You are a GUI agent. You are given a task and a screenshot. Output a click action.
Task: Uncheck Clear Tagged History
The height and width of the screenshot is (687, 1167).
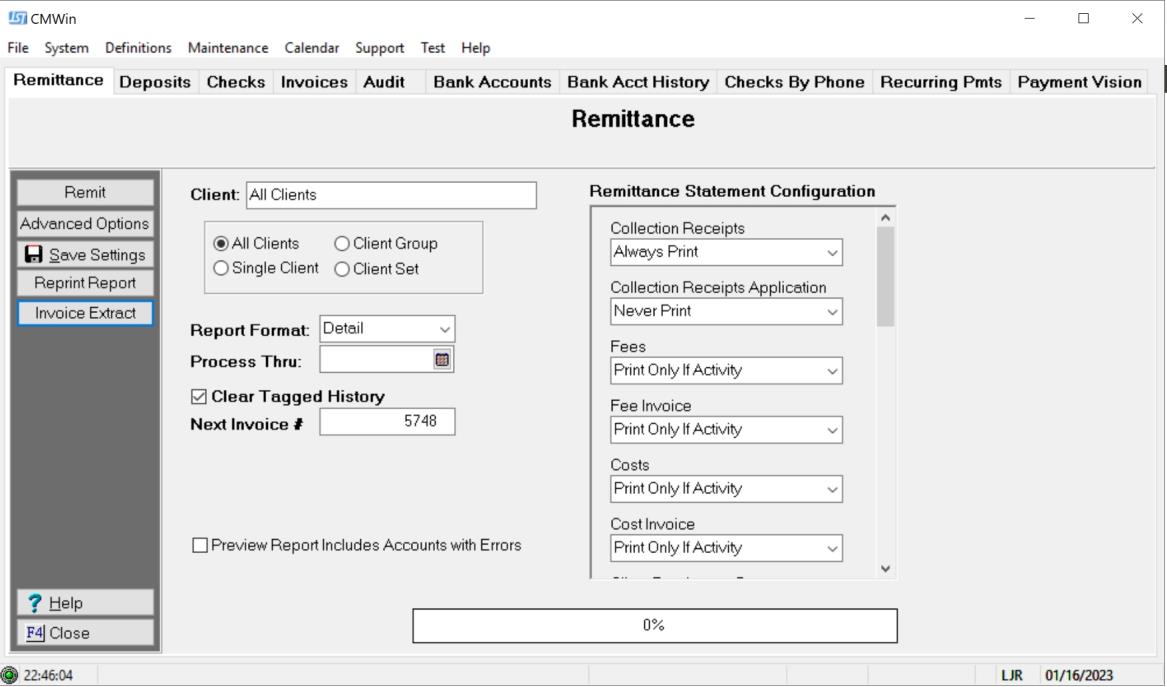click(x=201, y=394)
